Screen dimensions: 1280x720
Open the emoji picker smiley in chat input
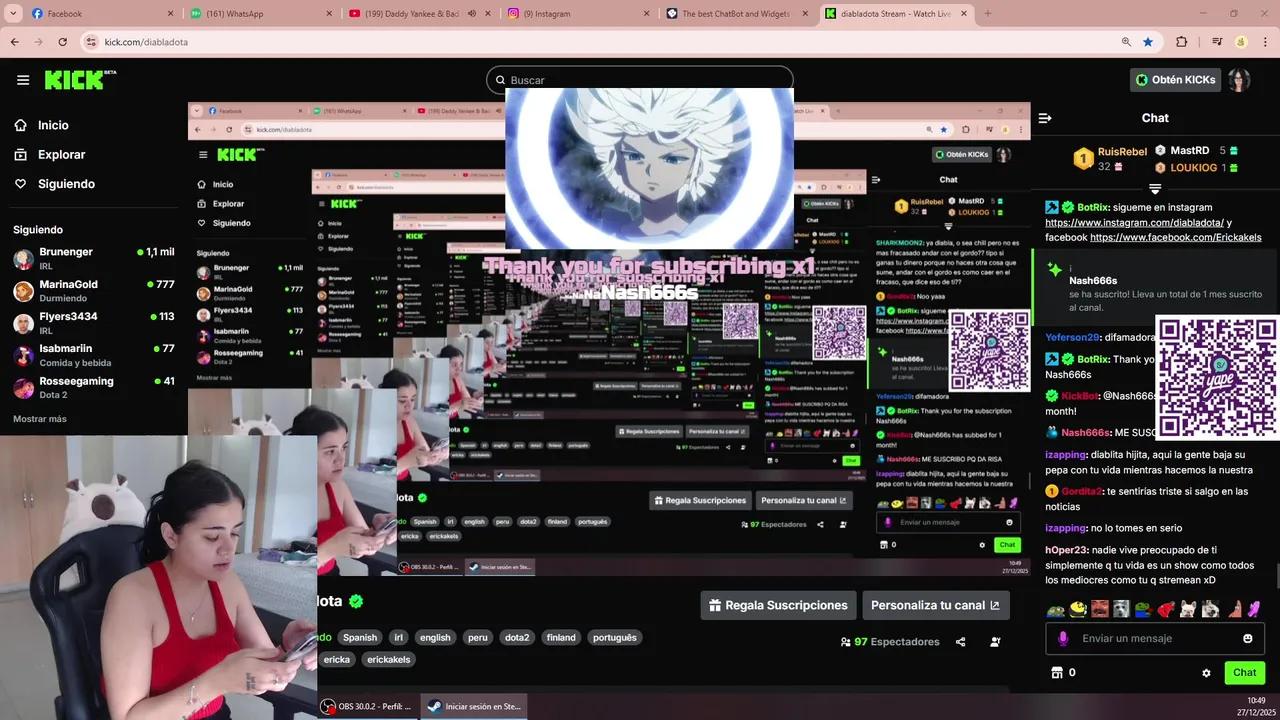(x=1248, y=638)
